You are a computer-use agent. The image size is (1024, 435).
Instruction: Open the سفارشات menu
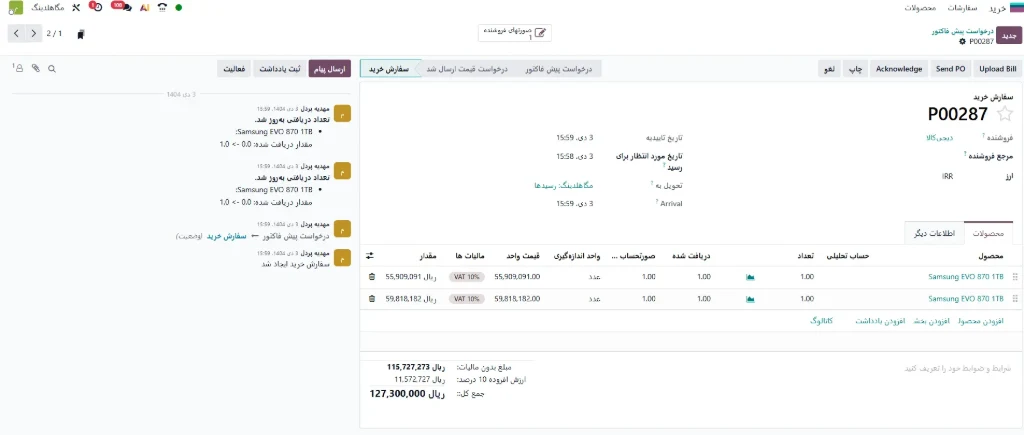click(962, 8)
